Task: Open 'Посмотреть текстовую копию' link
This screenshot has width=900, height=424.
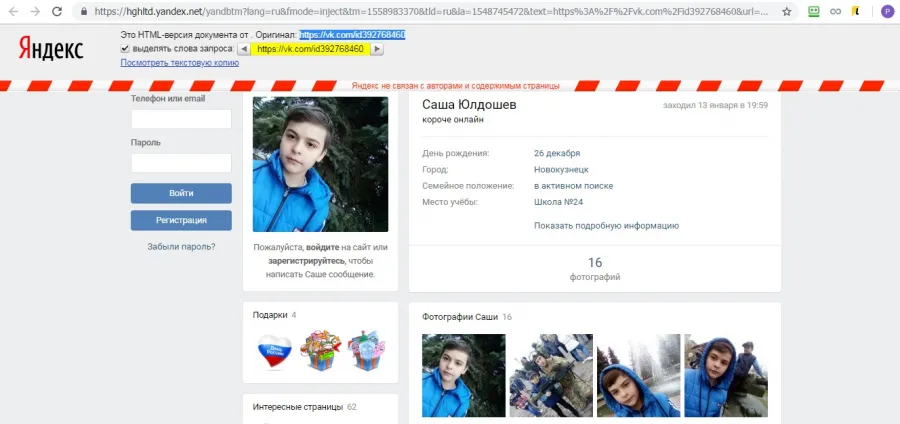Action: (180, 63)
